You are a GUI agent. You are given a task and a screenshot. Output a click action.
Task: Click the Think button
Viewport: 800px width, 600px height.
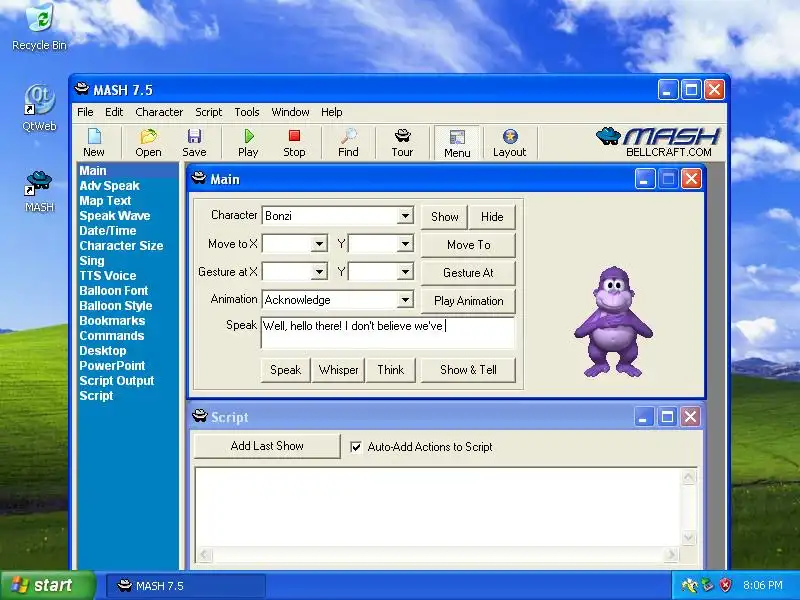390,370
